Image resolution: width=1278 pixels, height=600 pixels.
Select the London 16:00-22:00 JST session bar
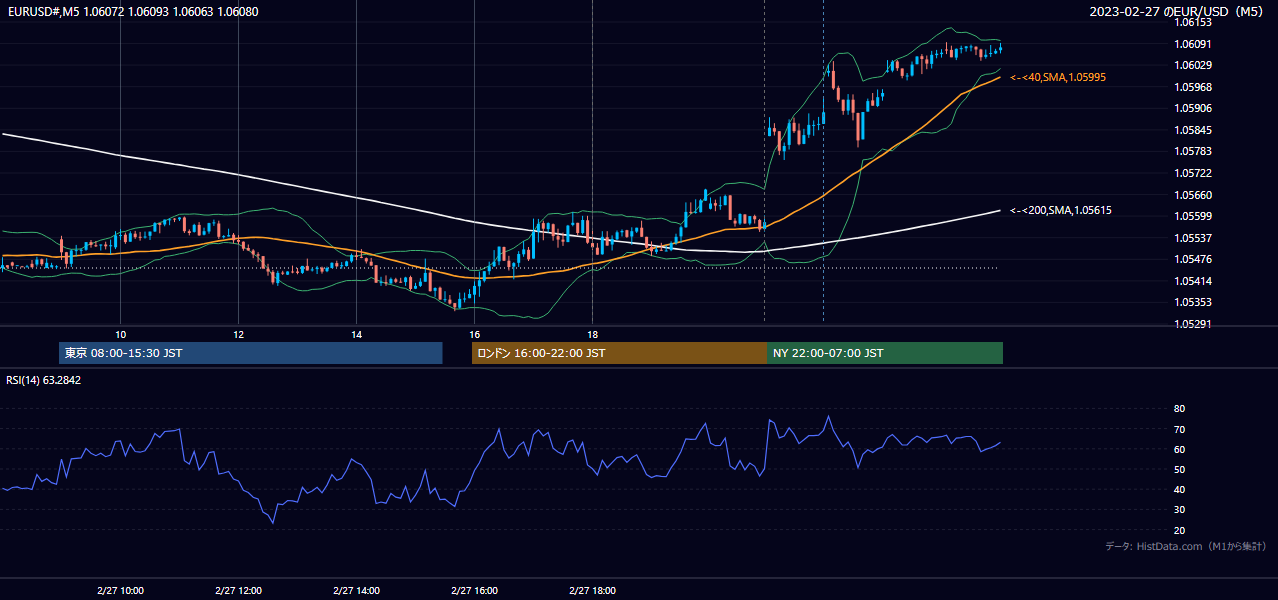[619, 353]
